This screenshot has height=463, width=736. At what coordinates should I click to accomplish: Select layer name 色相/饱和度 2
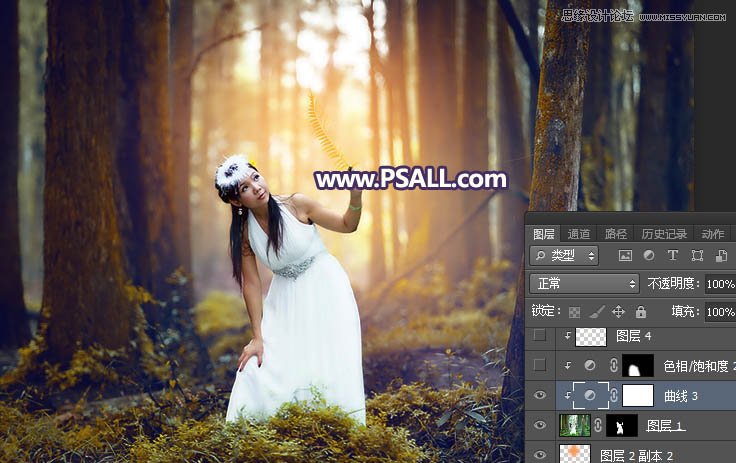click(699, 366)
